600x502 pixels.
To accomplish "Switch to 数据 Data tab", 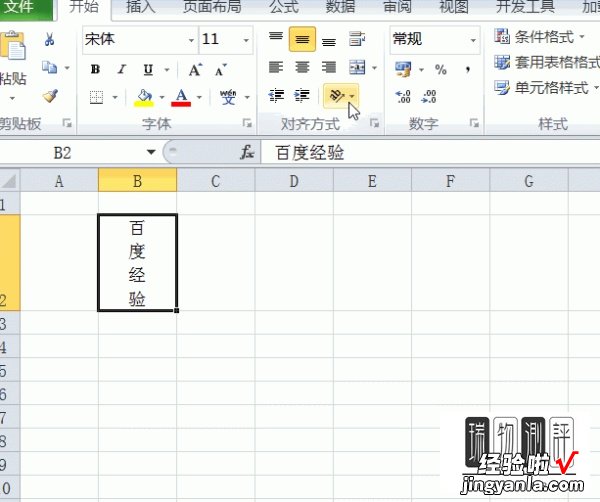I will [x=340, y=7].
